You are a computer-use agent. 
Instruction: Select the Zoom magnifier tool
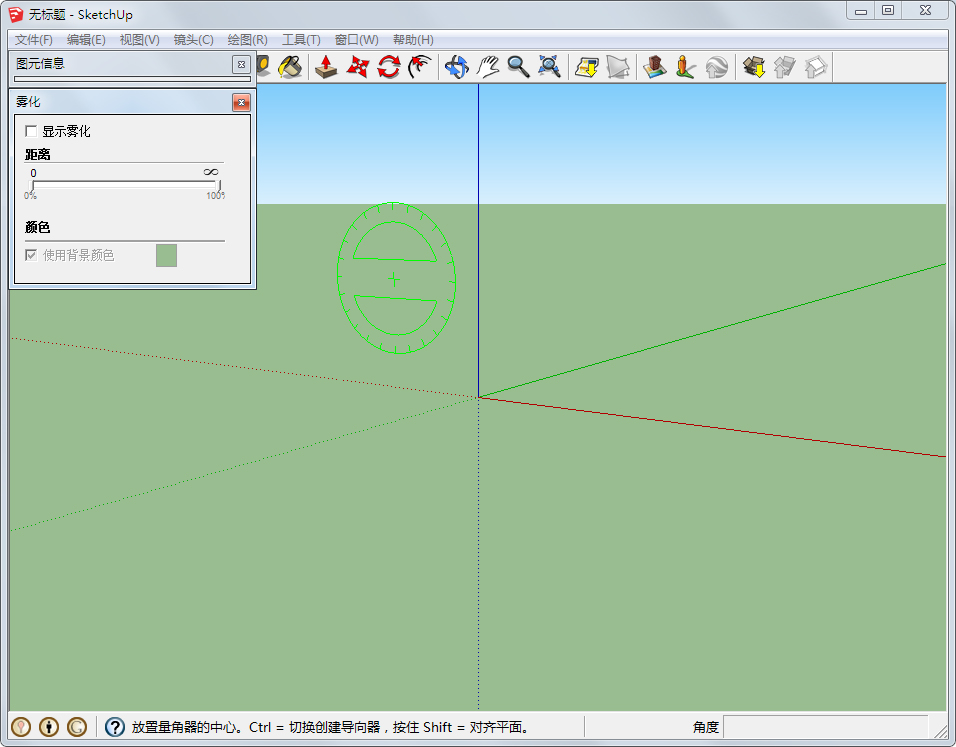[x=518, y=67]
